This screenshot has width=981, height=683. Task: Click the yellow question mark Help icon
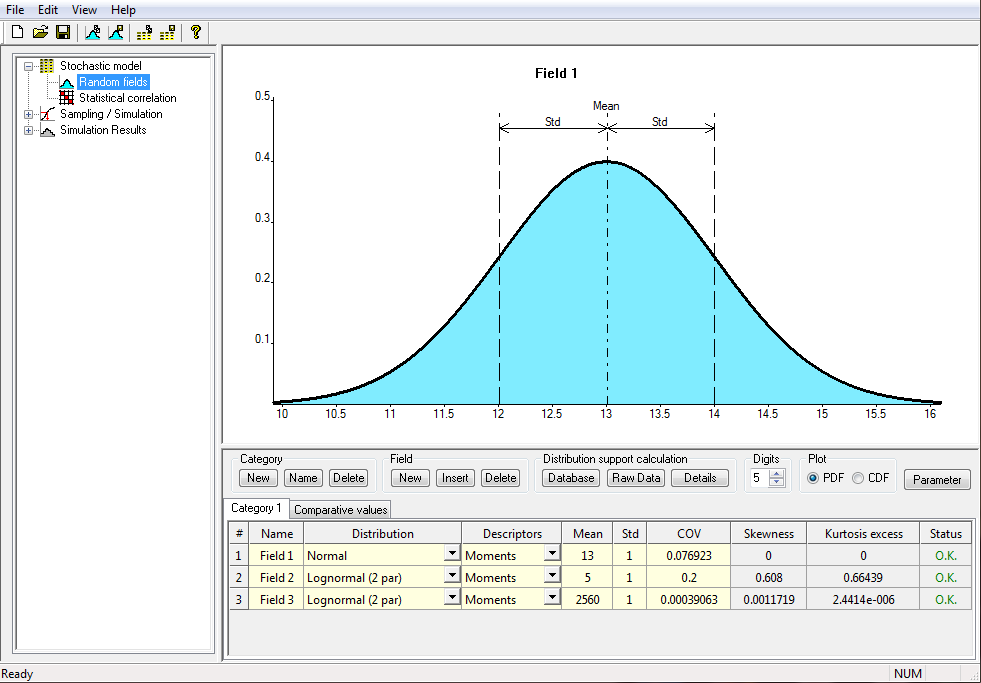pyautogui.click(x=196, y=33)
